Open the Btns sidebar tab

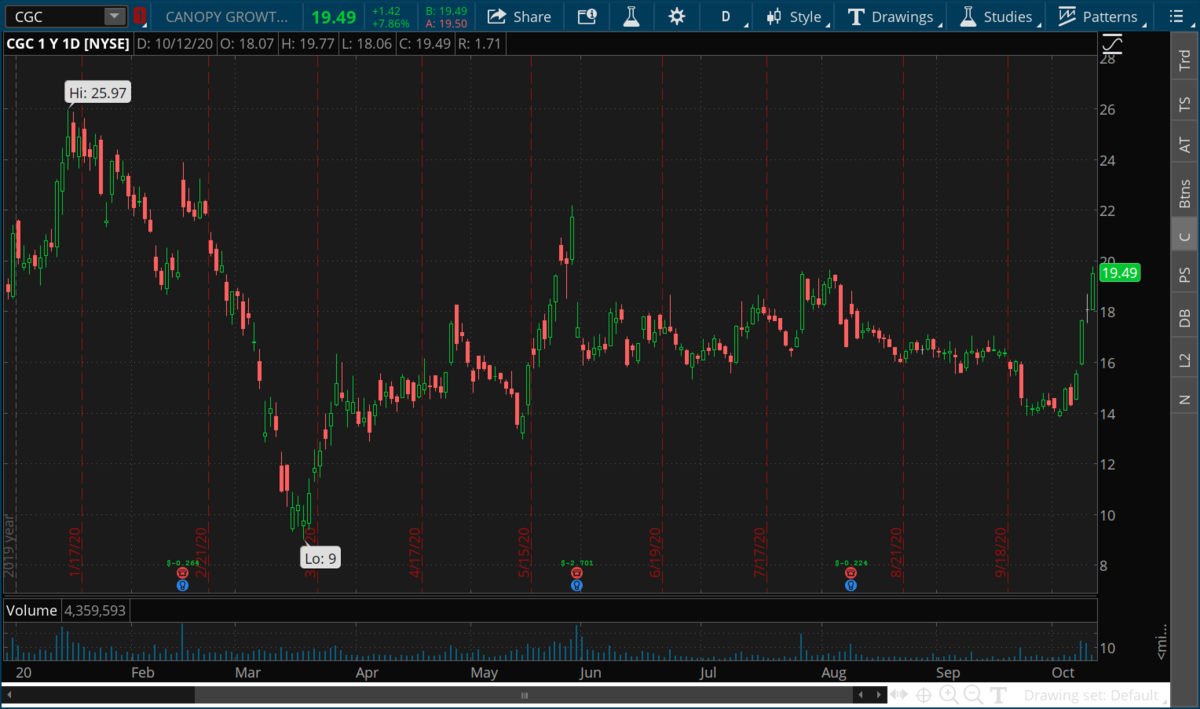pos(1185,193)
